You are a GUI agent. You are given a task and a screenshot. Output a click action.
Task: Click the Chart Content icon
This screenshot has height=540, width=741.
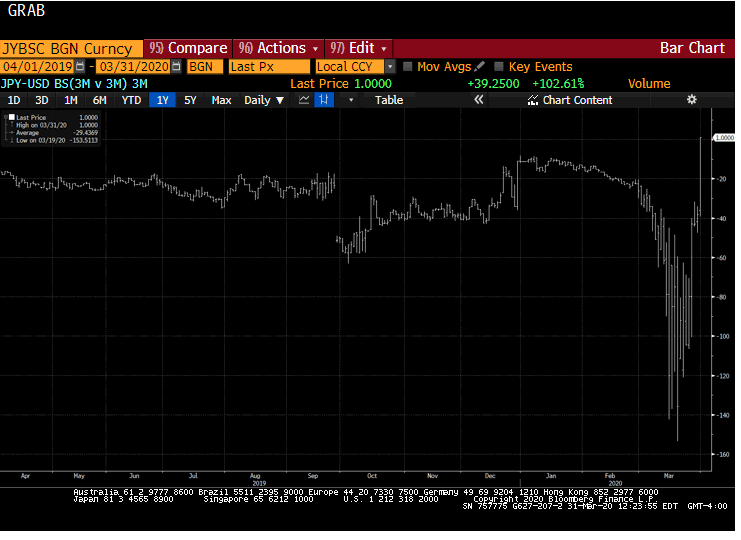[x=533, y=100]
